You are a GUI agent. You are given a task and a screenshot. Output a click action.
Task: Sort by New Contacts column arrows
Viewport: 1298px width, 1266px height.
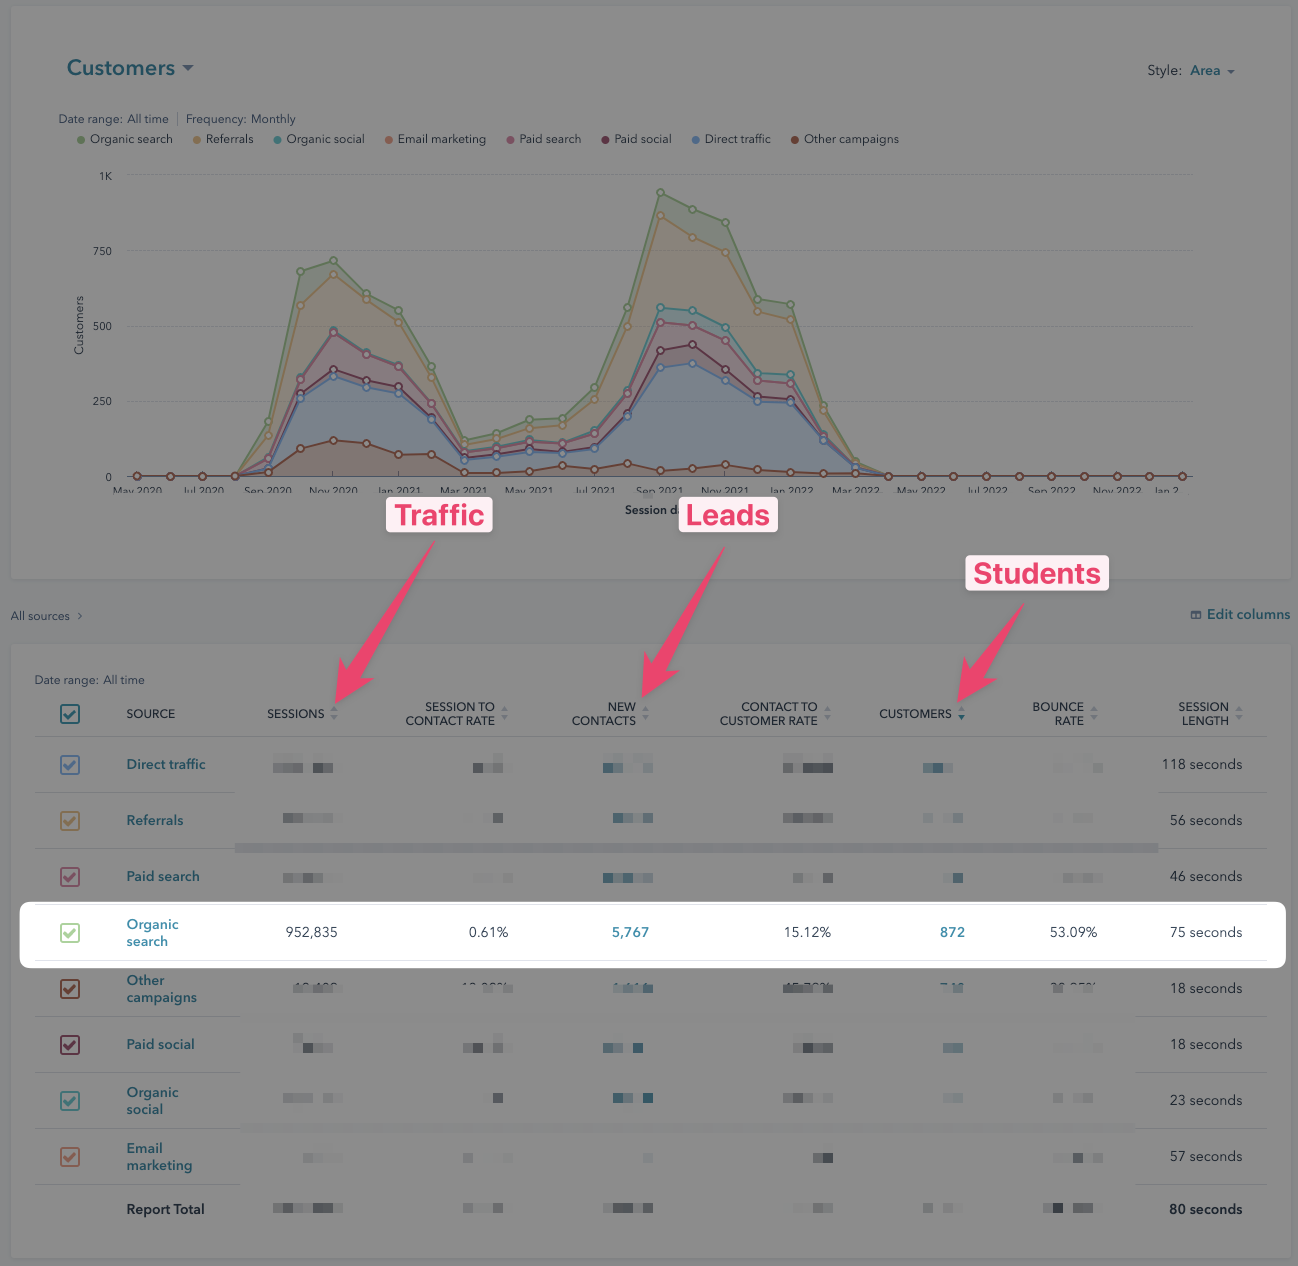pos(645,714)
